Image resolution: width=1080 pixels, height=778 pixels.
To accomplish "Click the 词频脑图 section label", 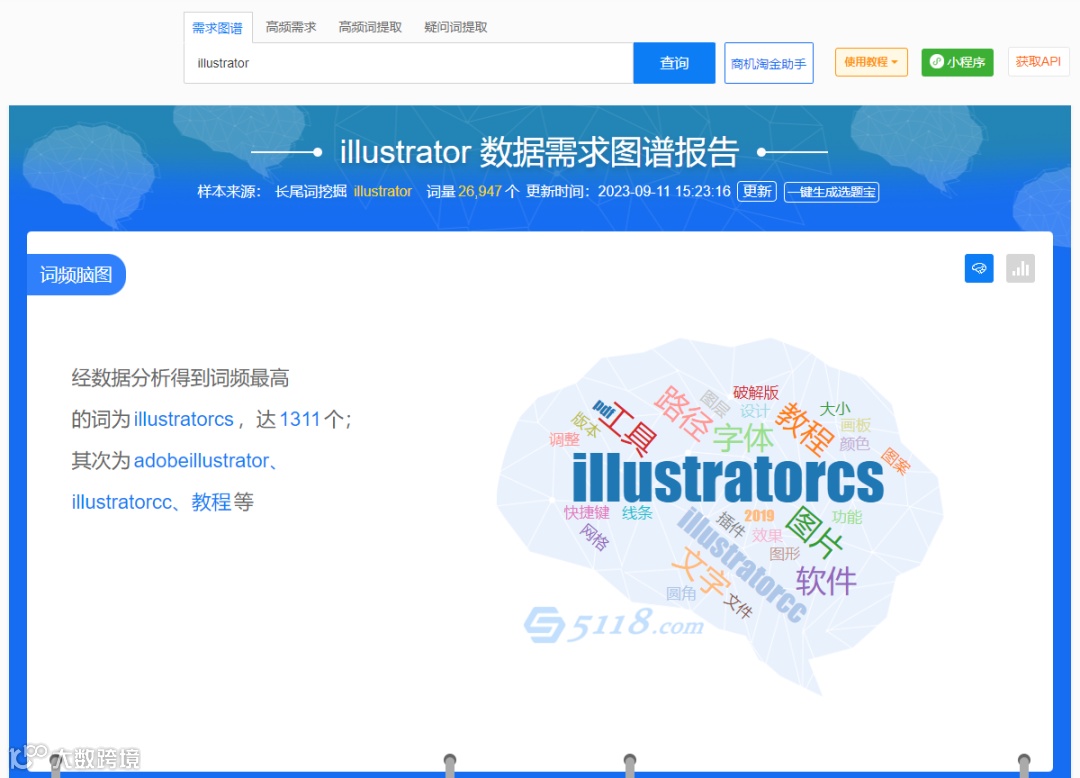I will 76,275.
